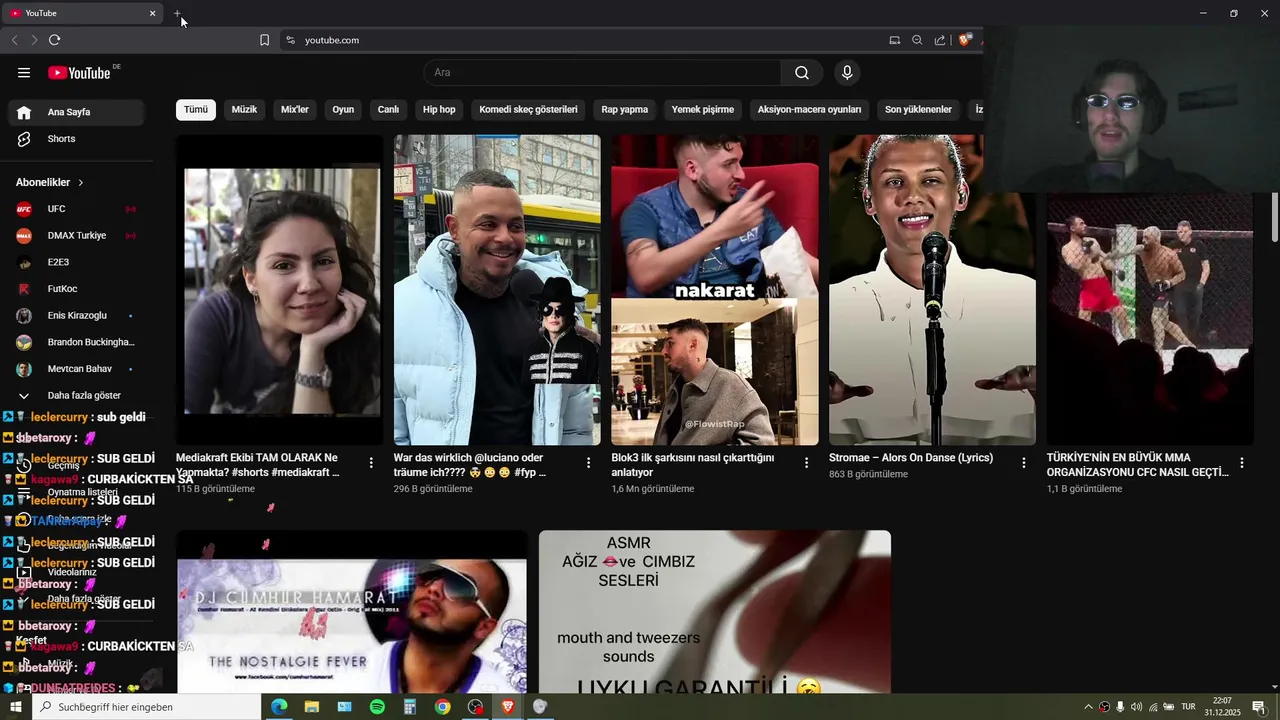Viewport: 1280px width, 720px height.
Task: Reload the page with the refresh icon
Action: coord(54,40)
